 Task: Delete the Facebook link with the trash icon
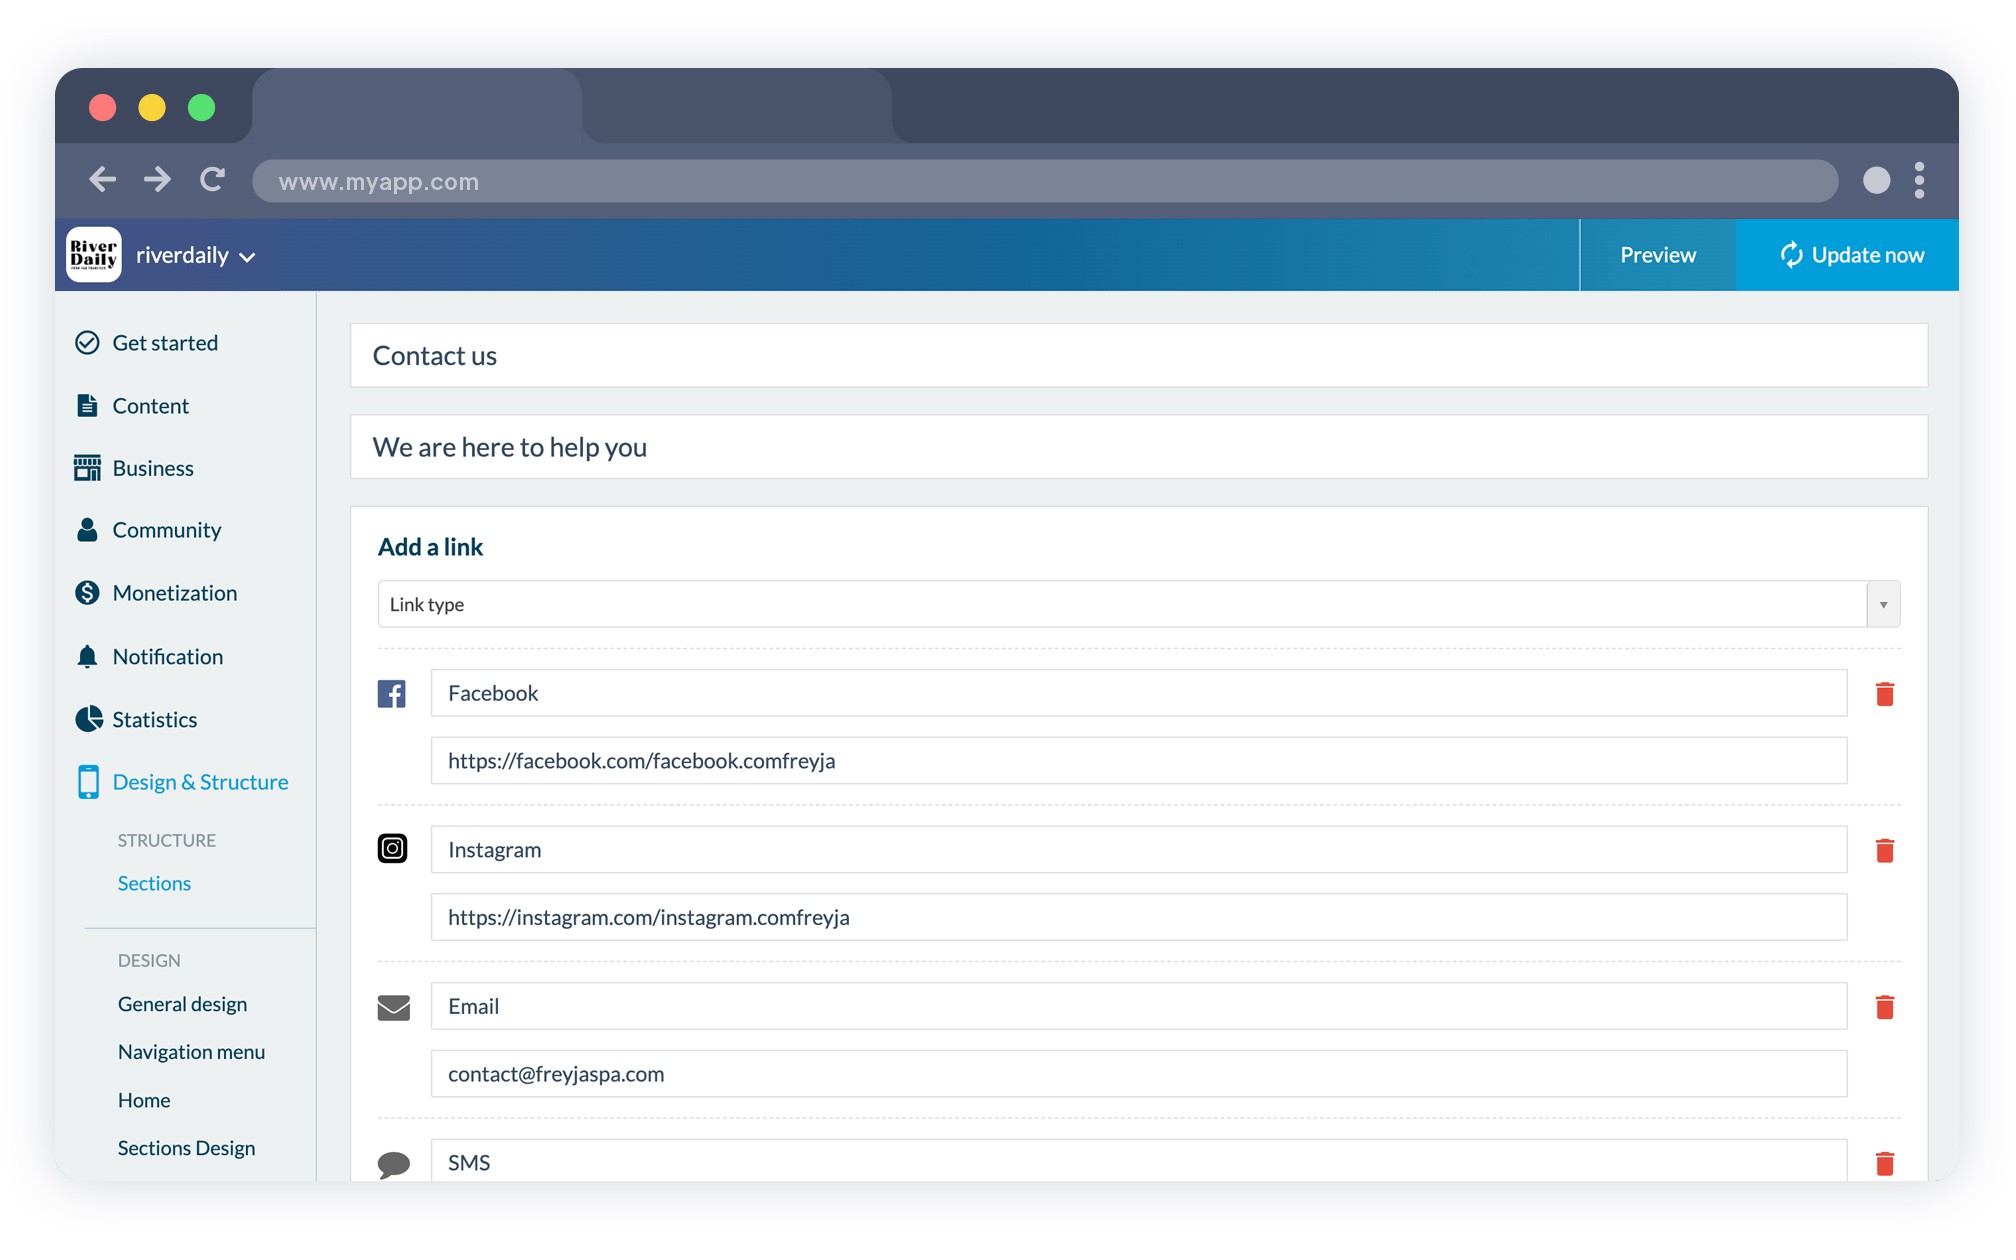pyautogui.click(x=1885, y=692)
